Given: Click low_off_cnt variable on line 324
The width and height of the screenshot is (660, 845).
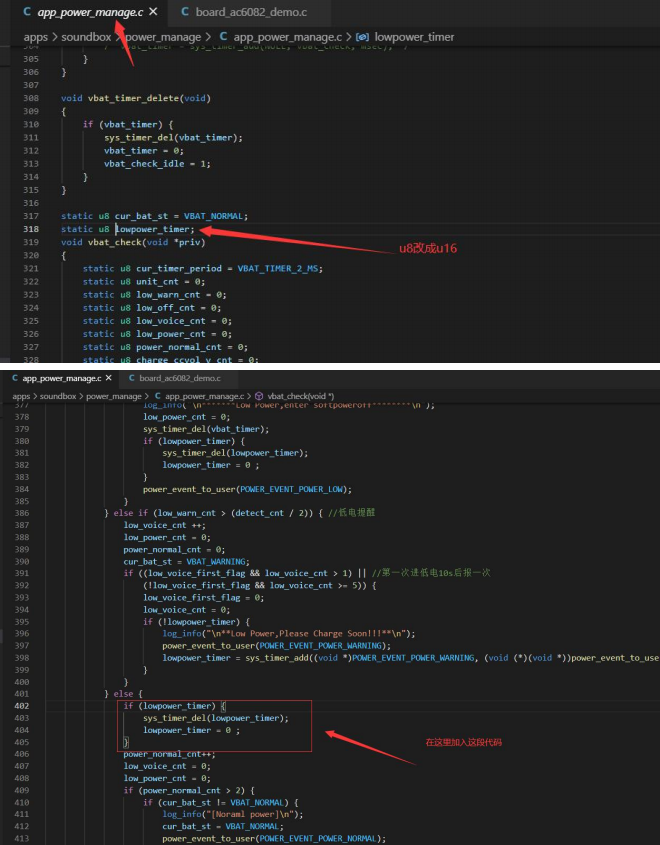Looking at the screenshot, I should pyautogui.click(x=165, y=308).
